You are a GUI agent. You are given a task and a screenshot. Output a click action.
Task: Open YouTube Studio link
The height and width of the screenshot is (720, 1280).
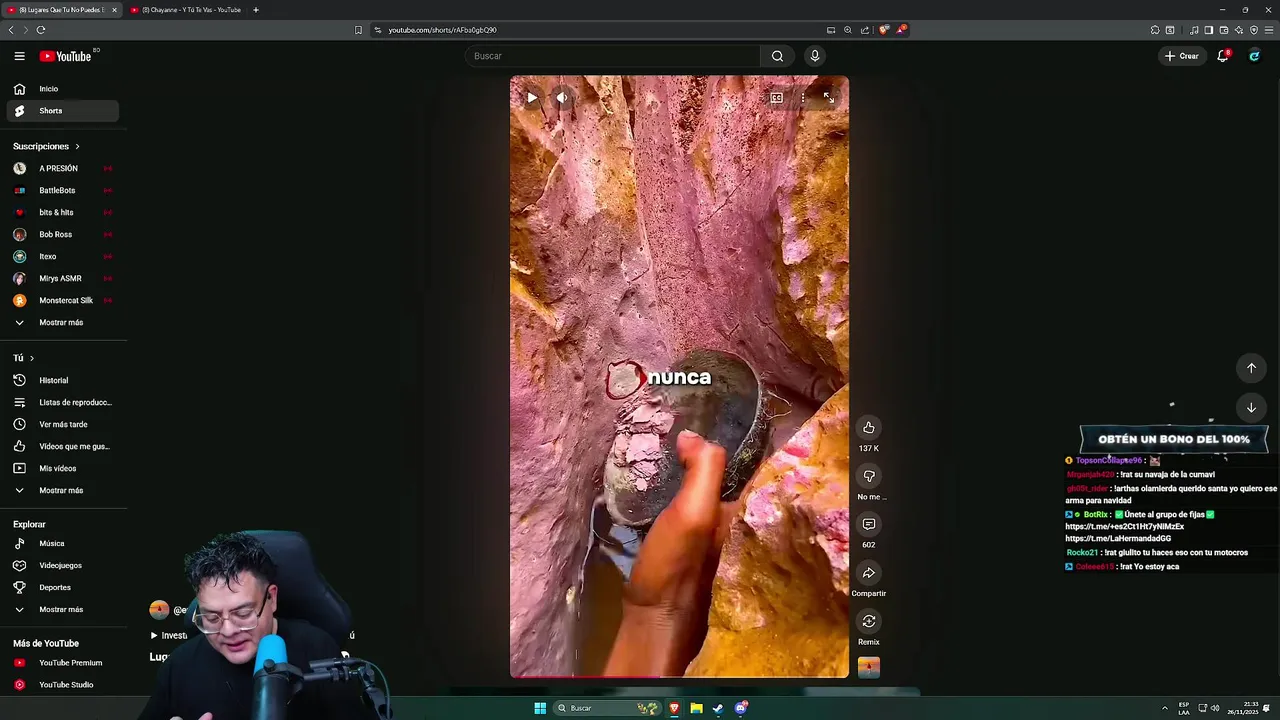pos(62,685)
